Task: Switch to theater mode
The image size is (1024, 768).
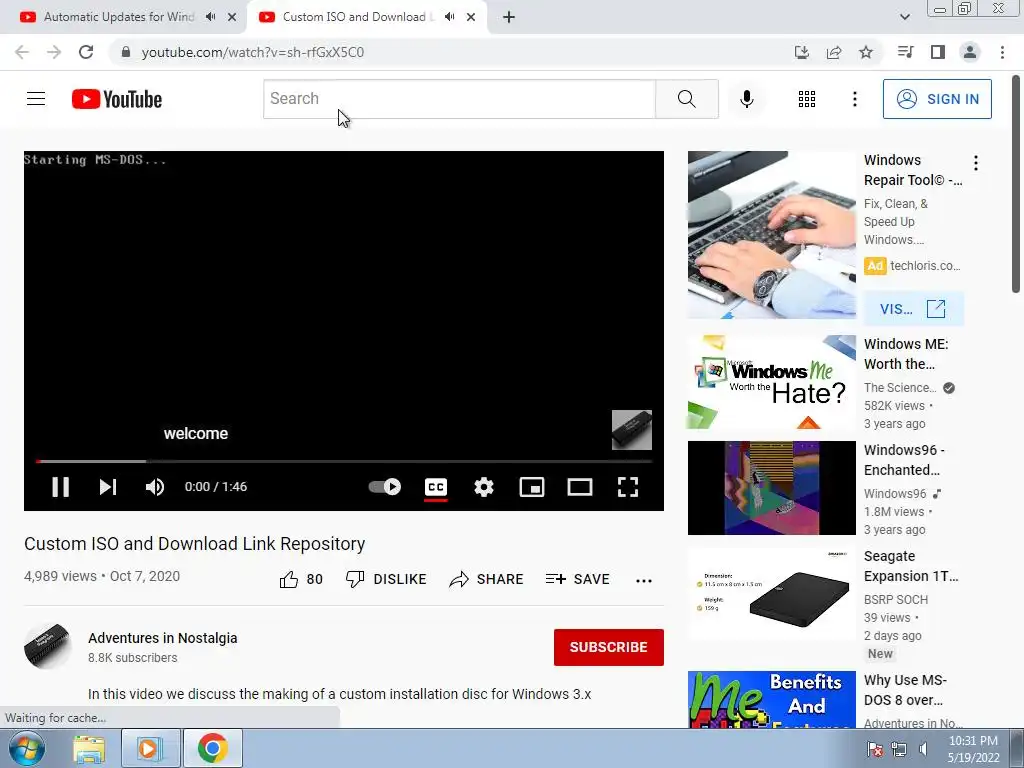Action: pos(580,487)
